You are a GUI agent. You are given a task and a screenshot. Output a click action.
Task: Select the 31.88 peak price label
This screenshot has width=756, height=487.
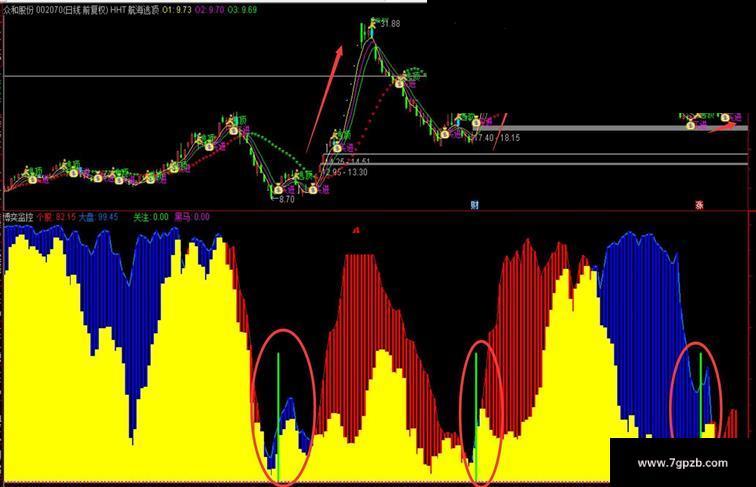[390, 23]
